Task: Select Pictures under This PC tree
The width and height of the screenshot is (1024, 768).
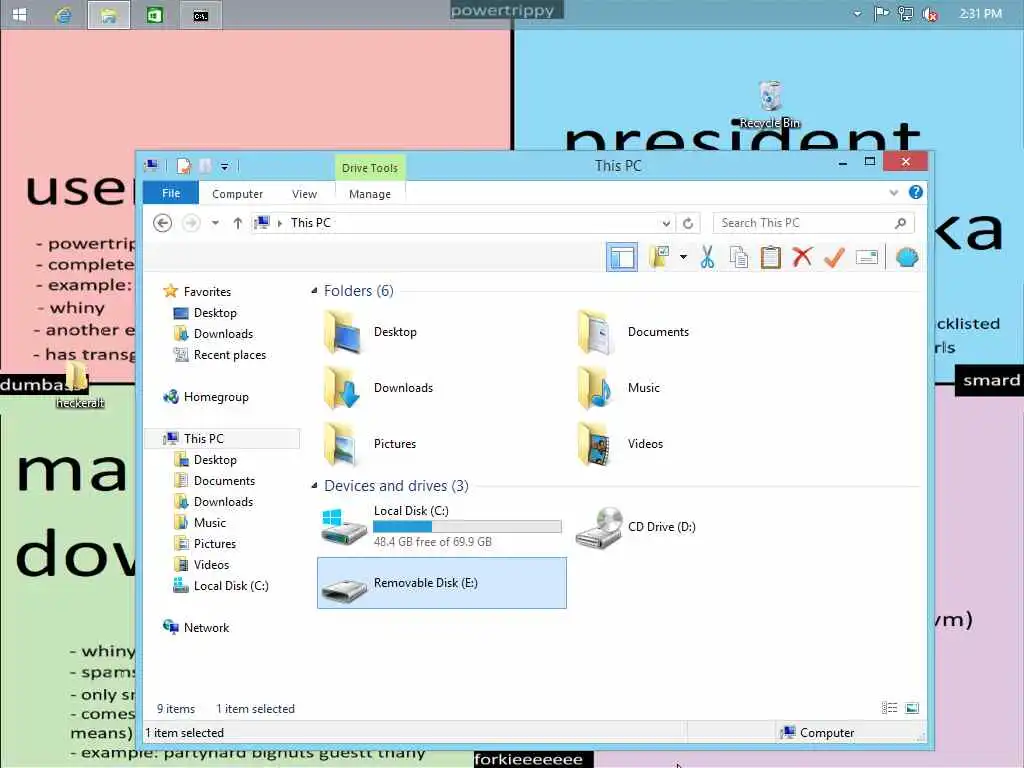Action: tap(205, 543)
